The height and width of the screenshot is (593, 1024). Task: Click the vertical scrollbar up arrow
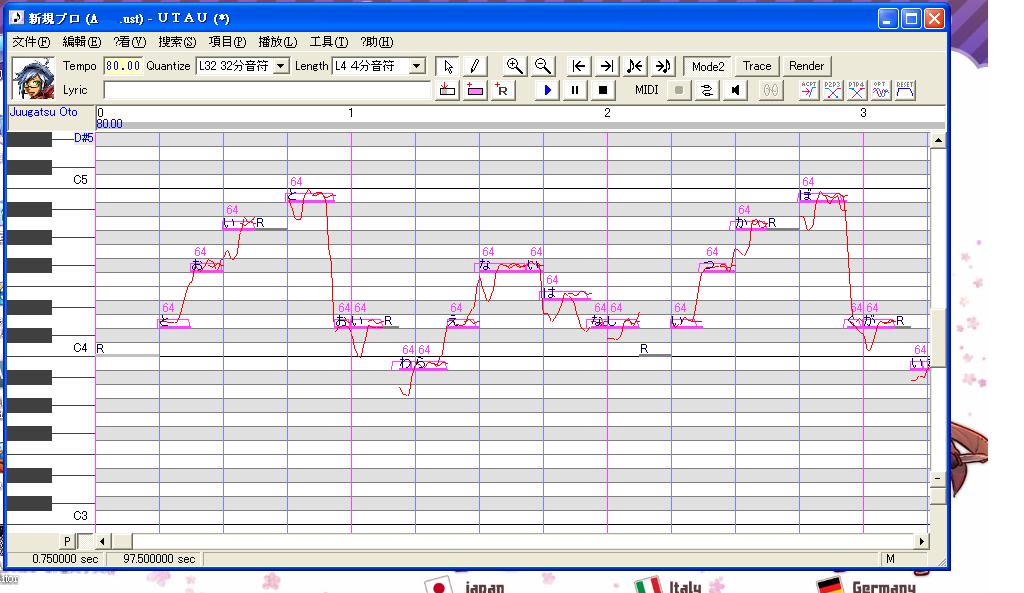click(x=938, y=140)
